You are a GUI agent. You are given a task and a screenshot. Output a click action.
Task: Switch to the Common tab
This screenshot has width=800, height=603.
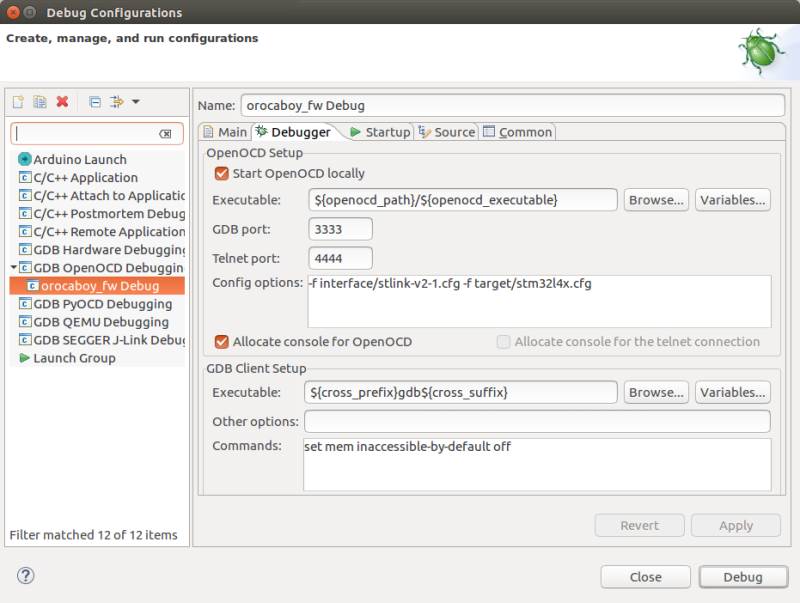point(517,132)
